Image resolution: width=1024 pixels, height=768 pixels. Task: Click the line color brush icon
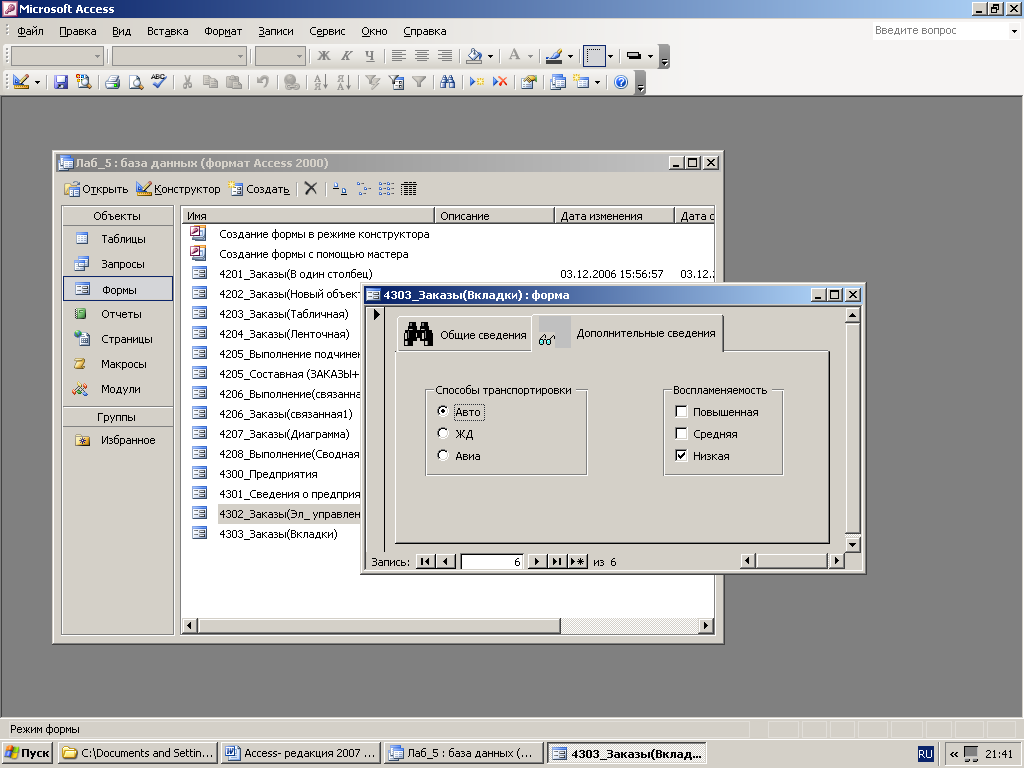(x=554, y=56)
